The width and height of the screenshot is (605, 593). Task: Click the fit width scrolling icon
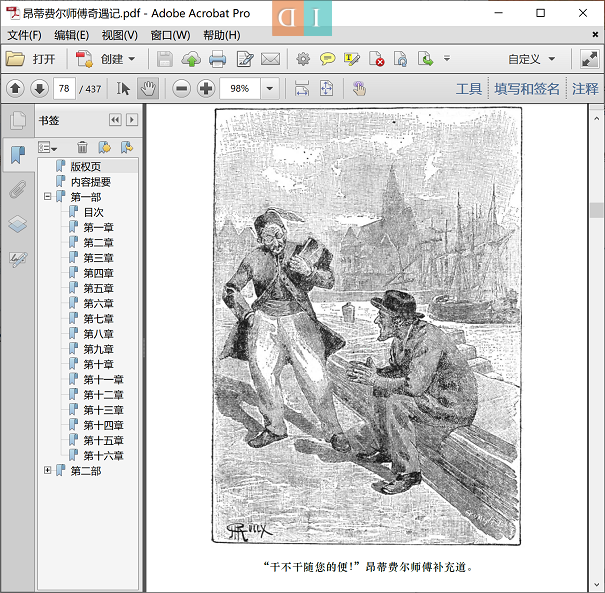[x=302, y=89]
